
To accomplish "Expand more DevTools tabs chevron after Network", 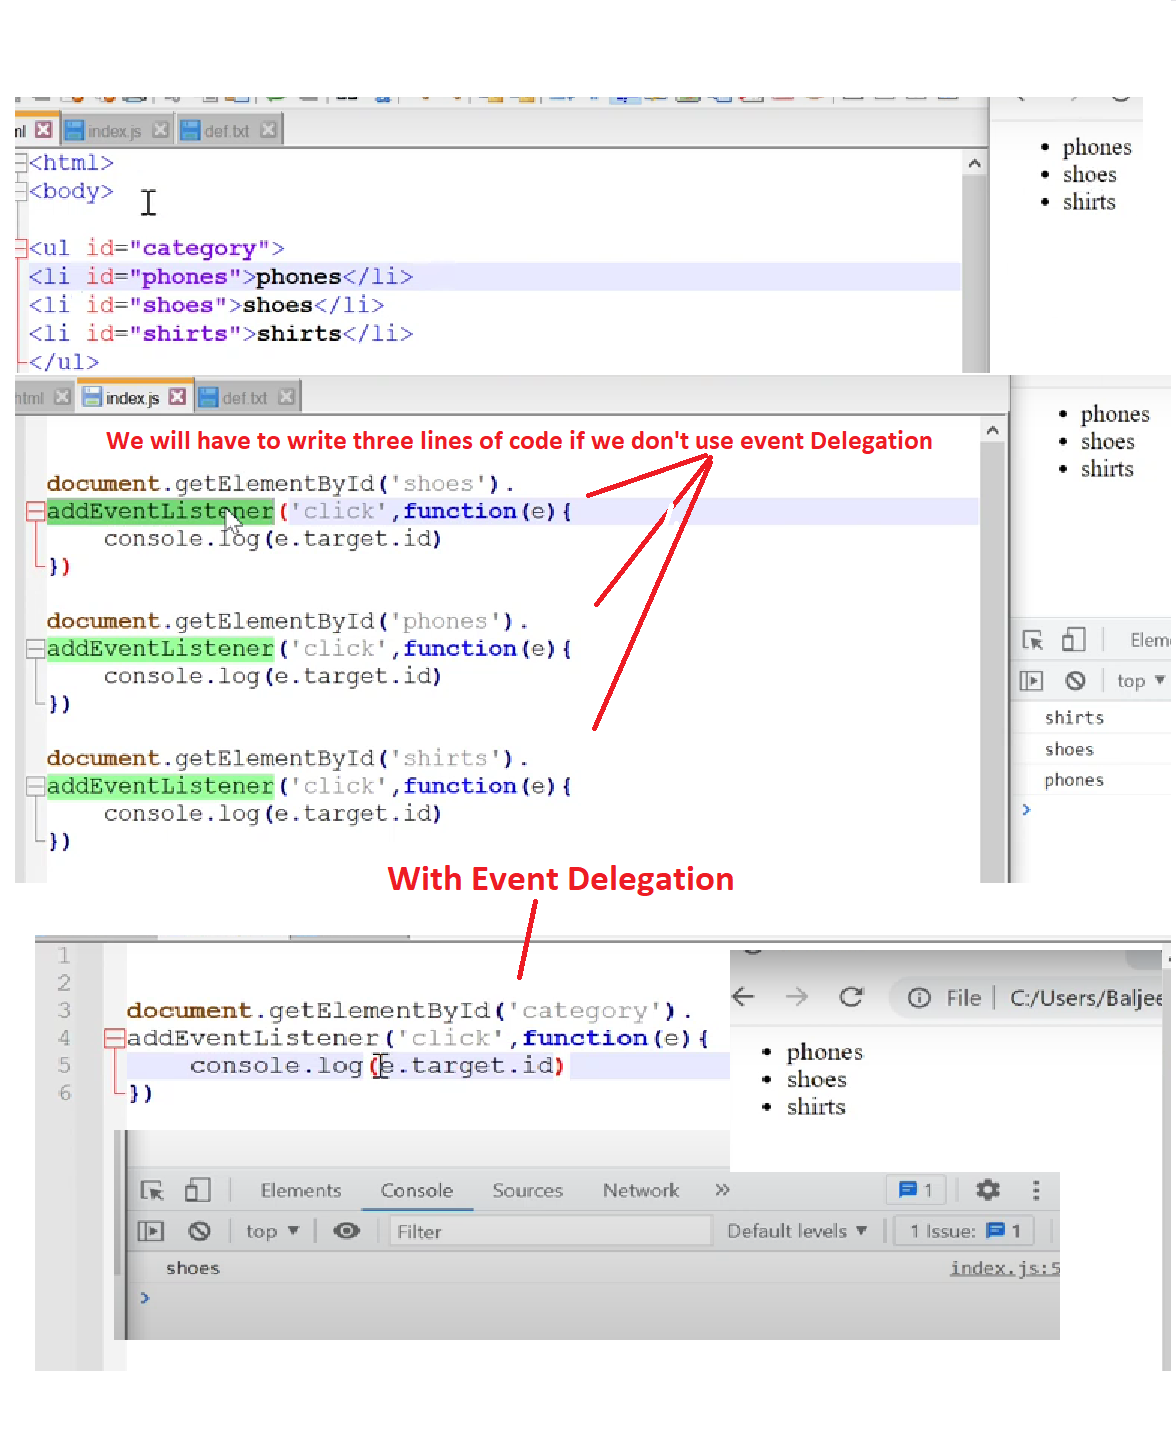I will [x=722, y=1190].
